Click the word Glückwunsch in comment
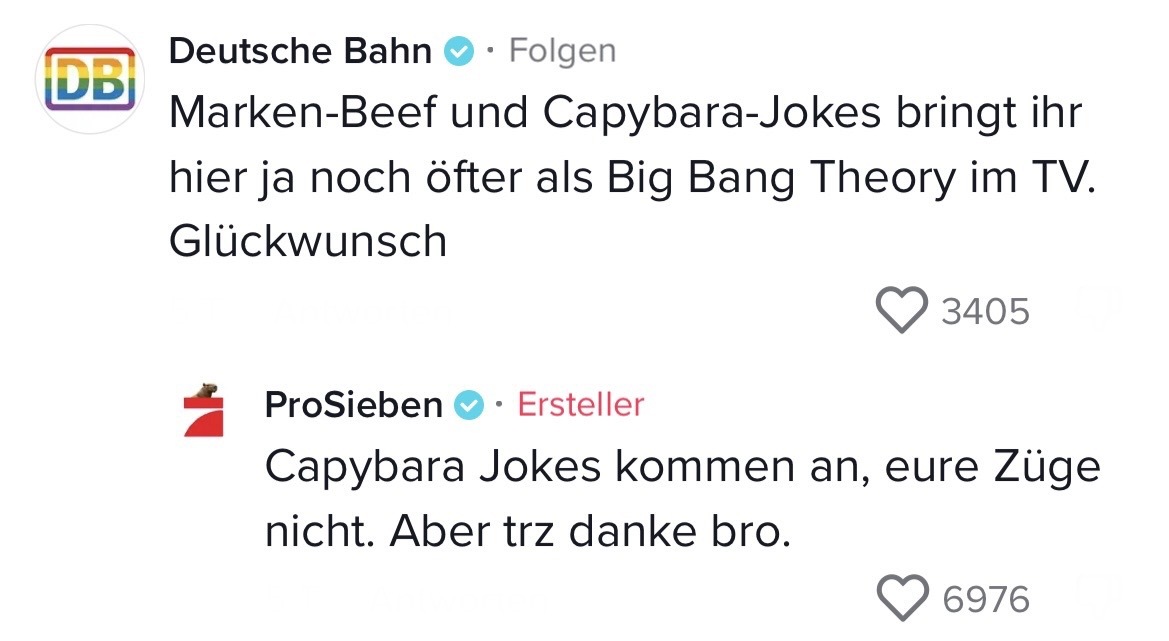Screen dimensions: 1169x641 click(x=308, y=241)
